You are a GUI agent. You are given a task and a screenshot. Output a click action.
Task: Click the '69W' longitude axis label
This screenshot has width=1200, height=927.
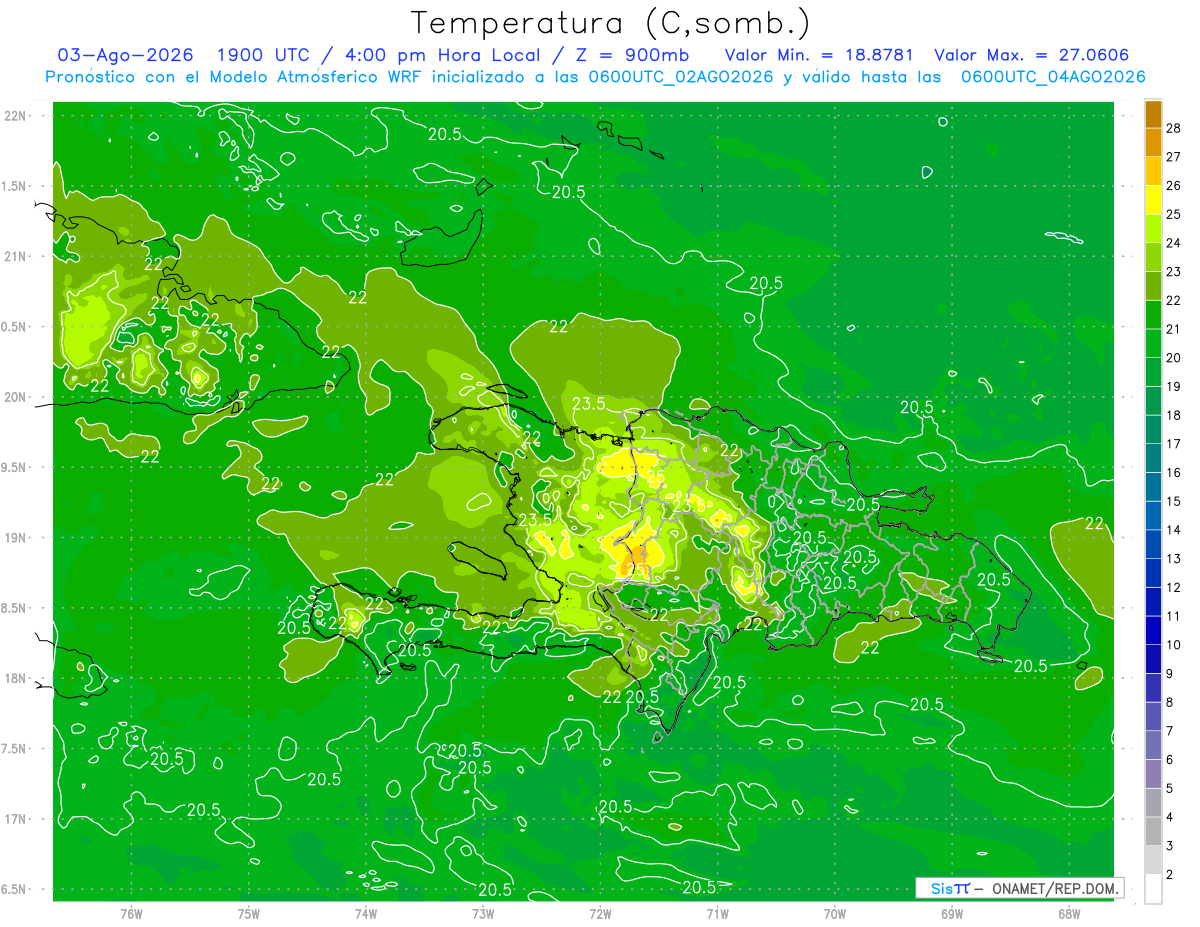click(x=952, y=914)
